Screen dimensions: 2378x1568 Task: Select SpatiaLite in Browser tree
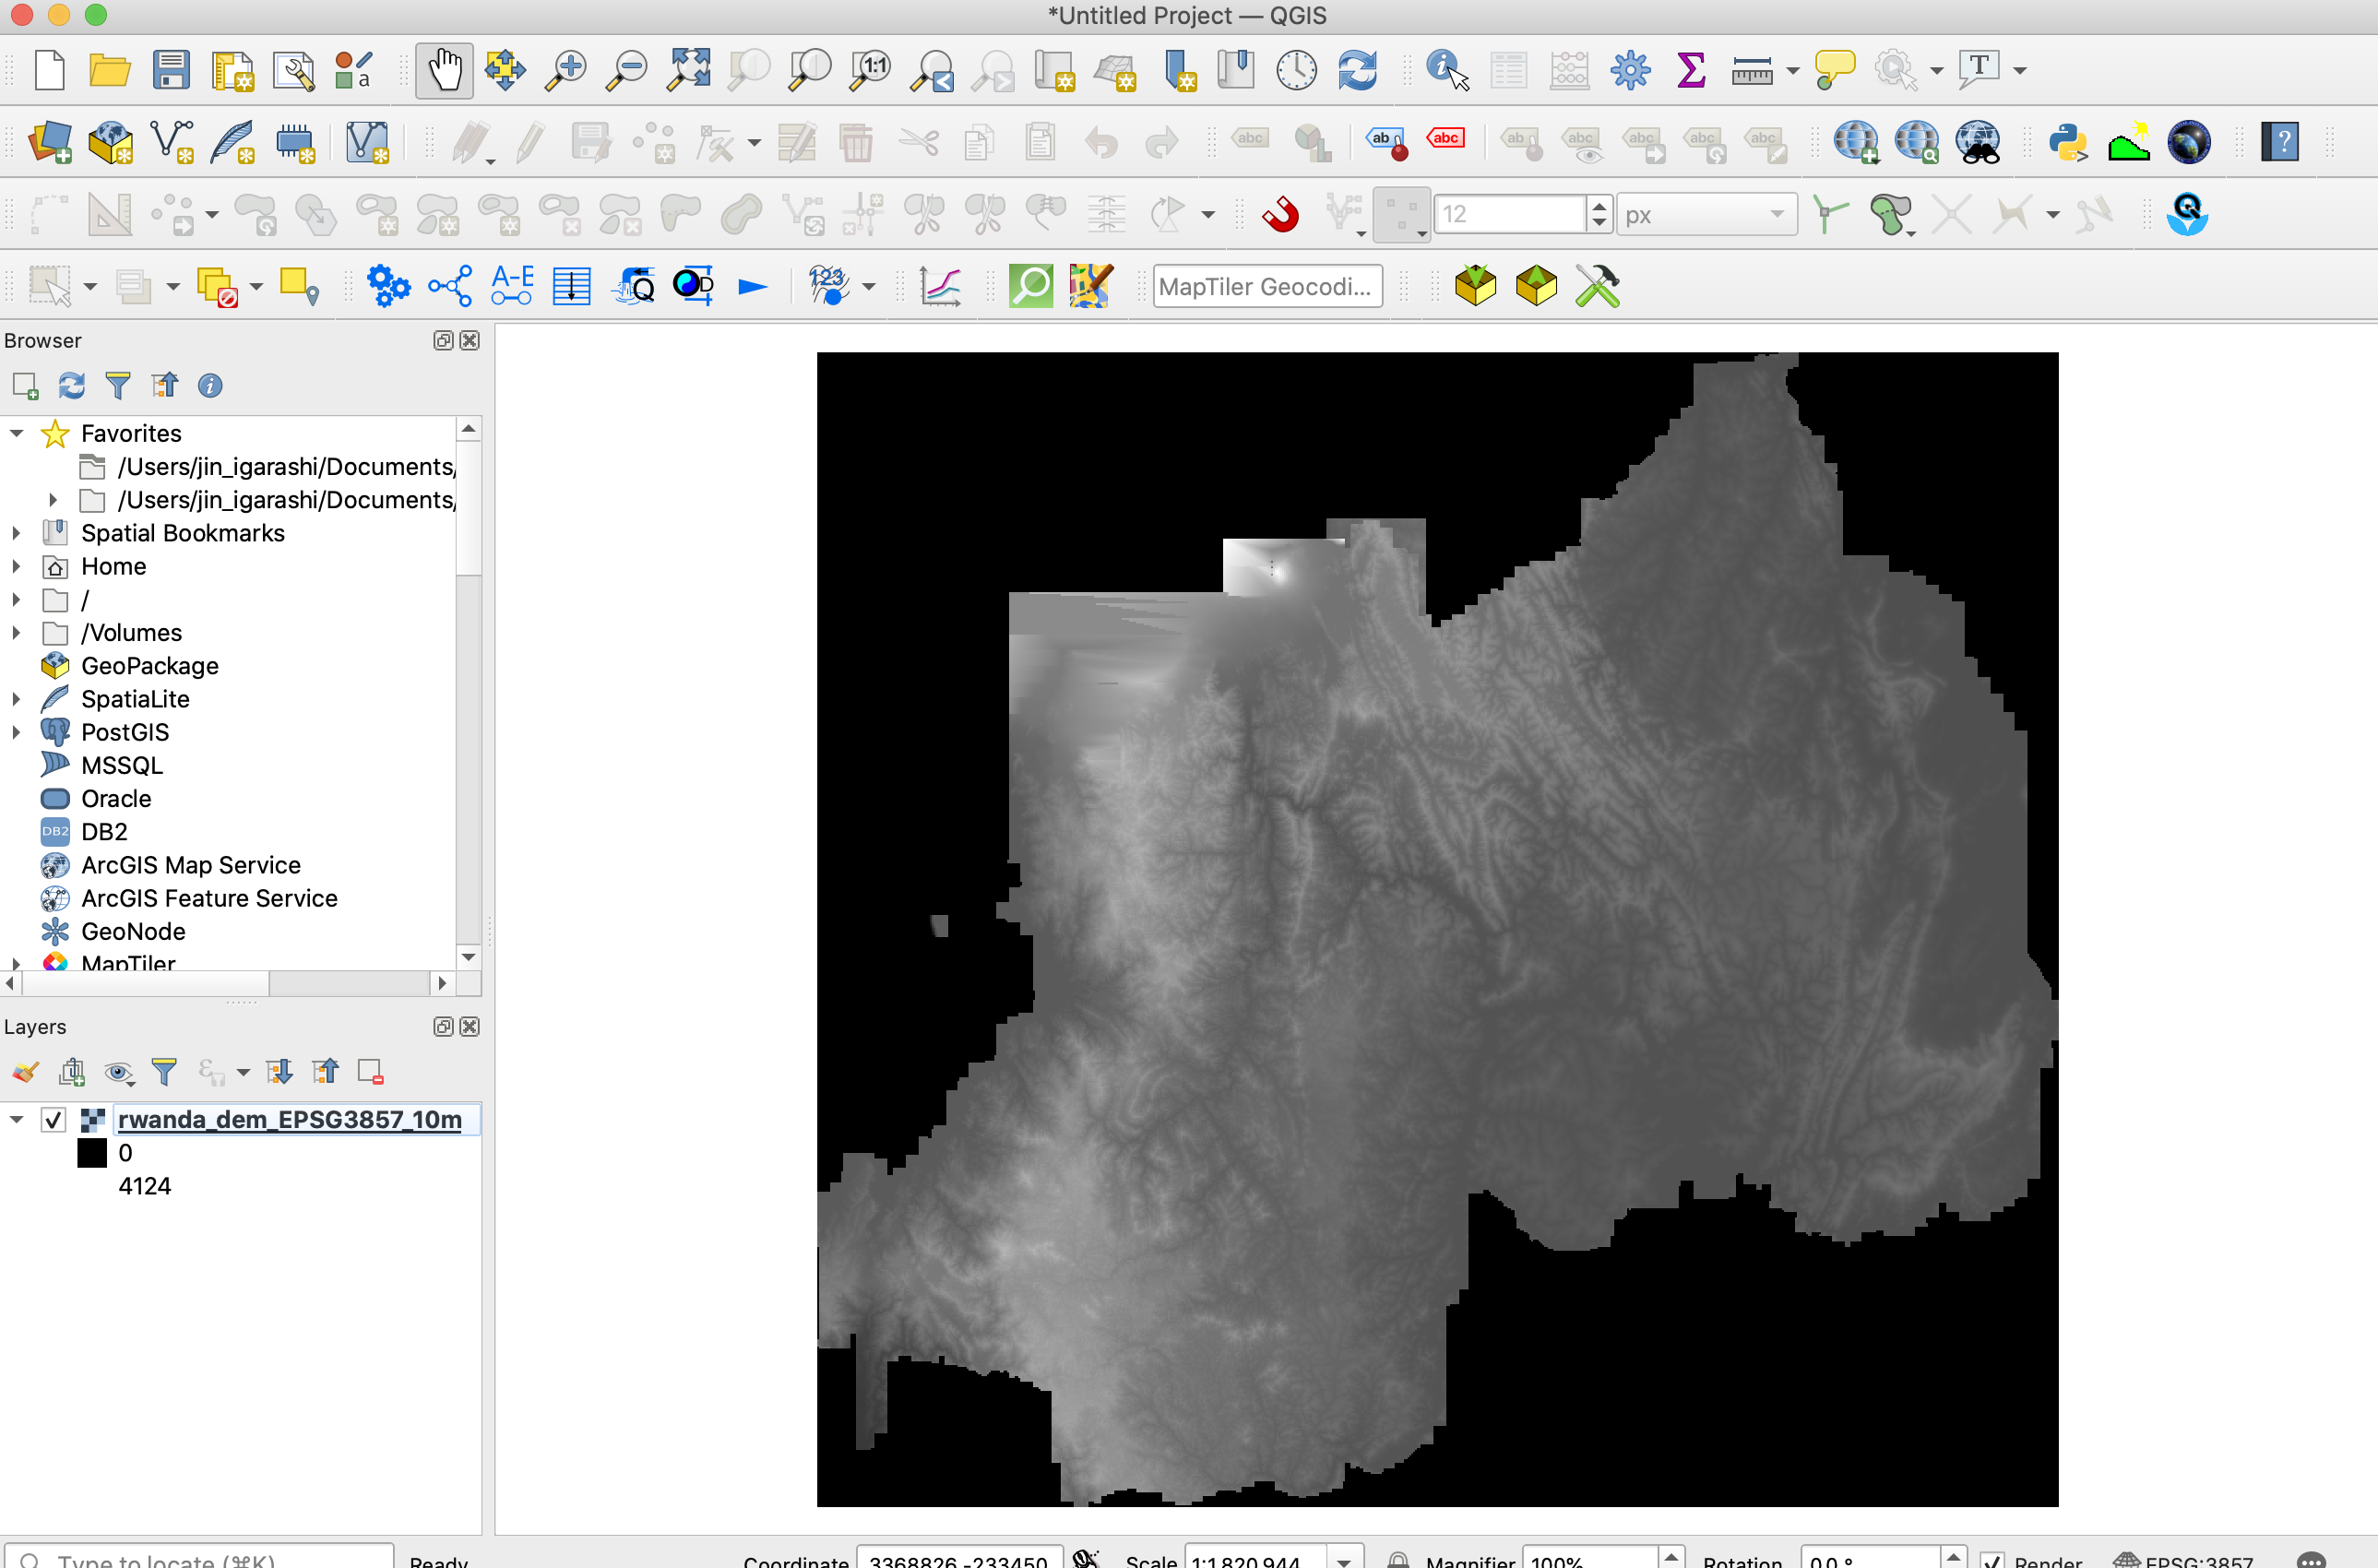(x=135, y=699)
